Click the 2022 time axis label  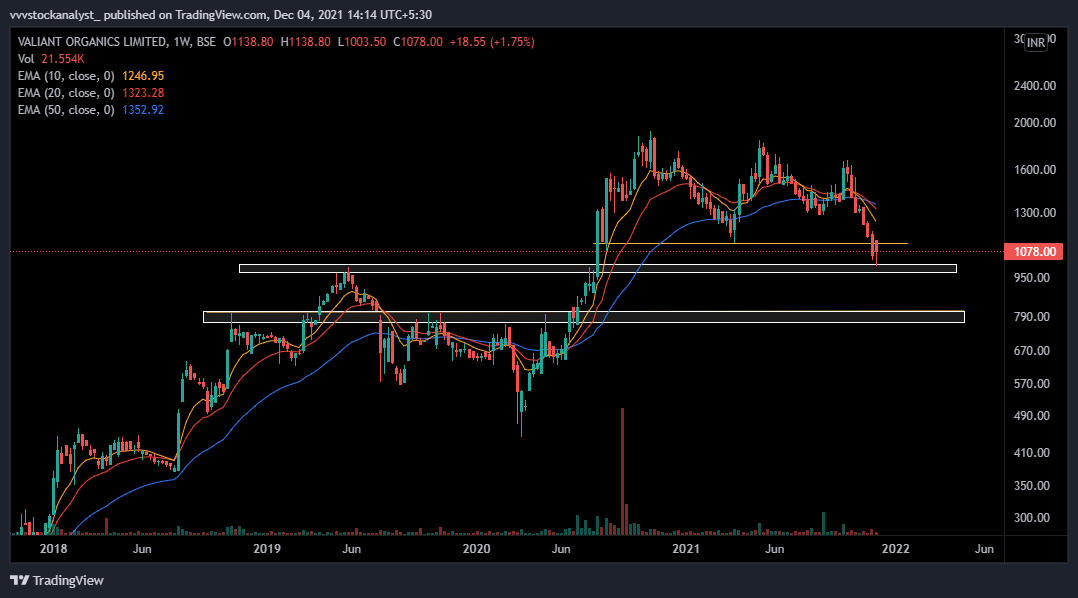pos(895,549)
